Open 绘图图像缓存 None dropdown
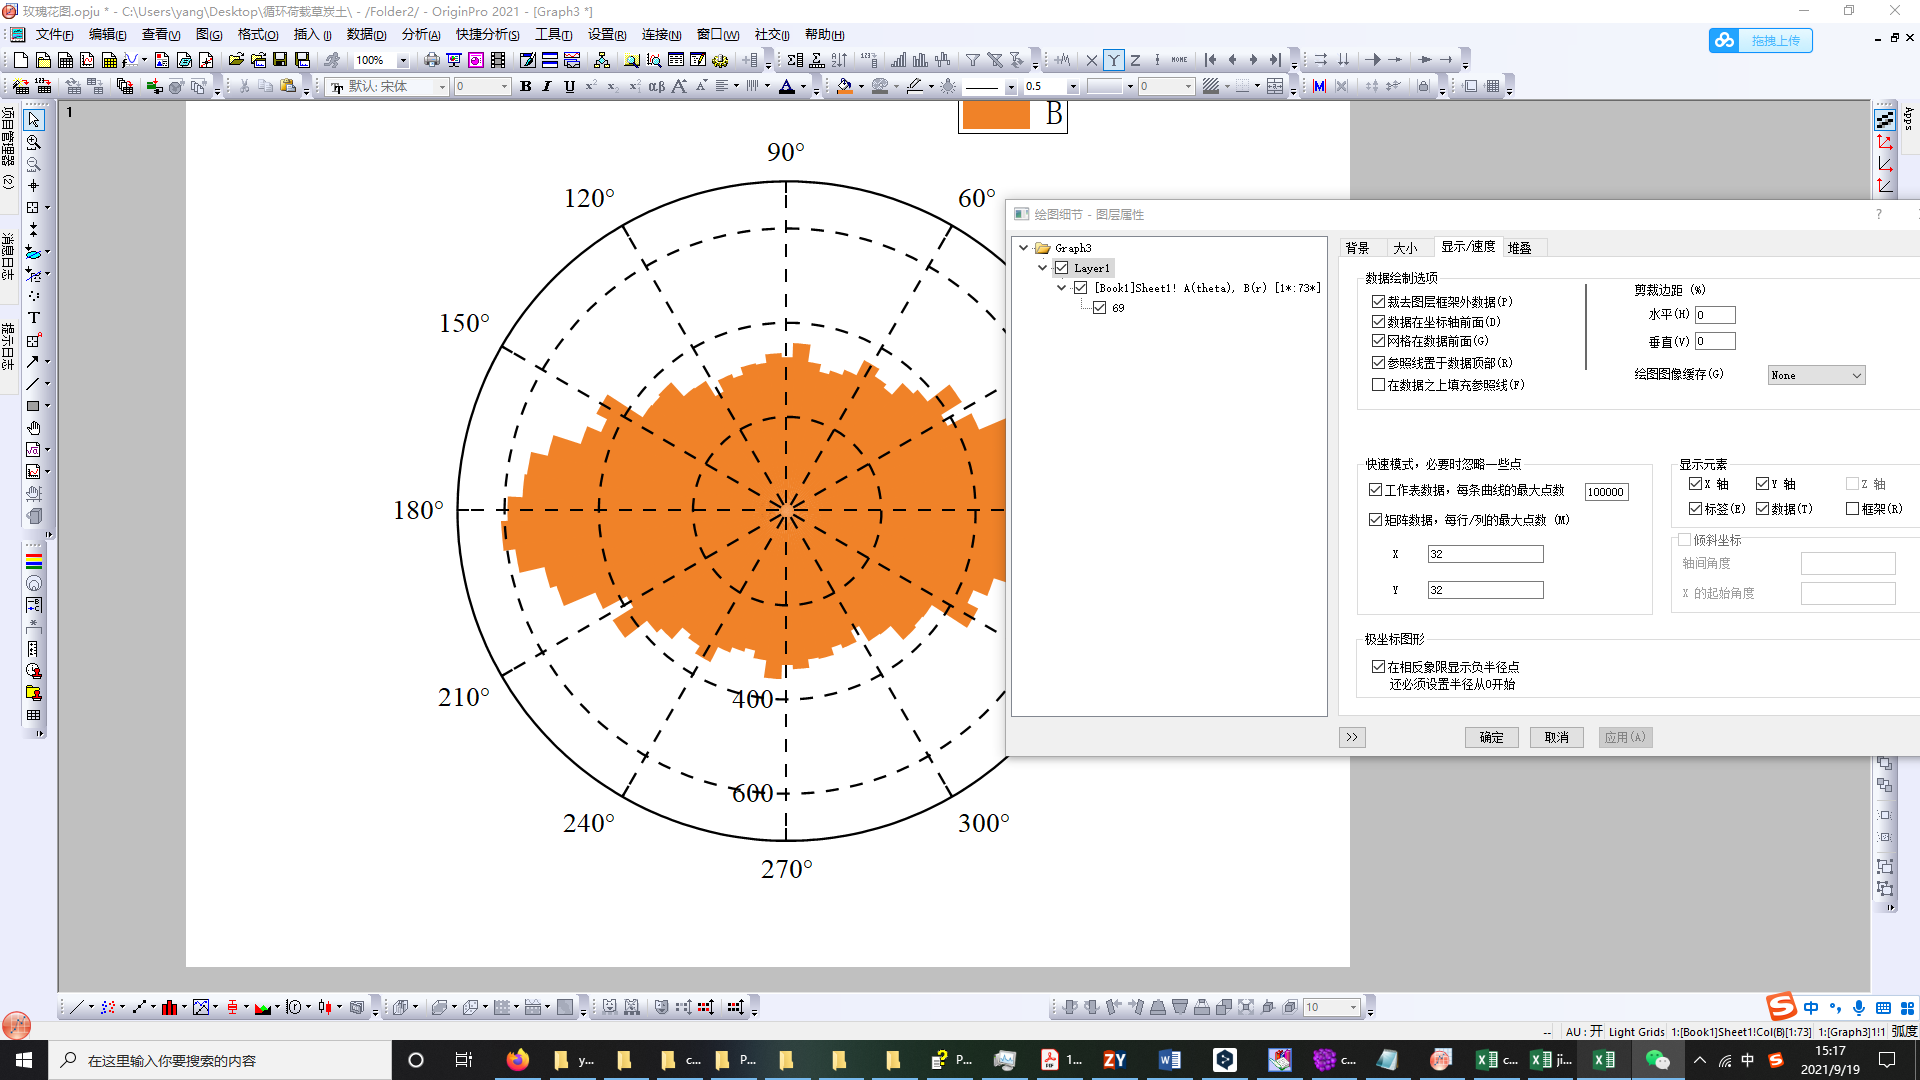Image resolution: width=1920 pixels, height=1080 pixels. (1816, 376)
